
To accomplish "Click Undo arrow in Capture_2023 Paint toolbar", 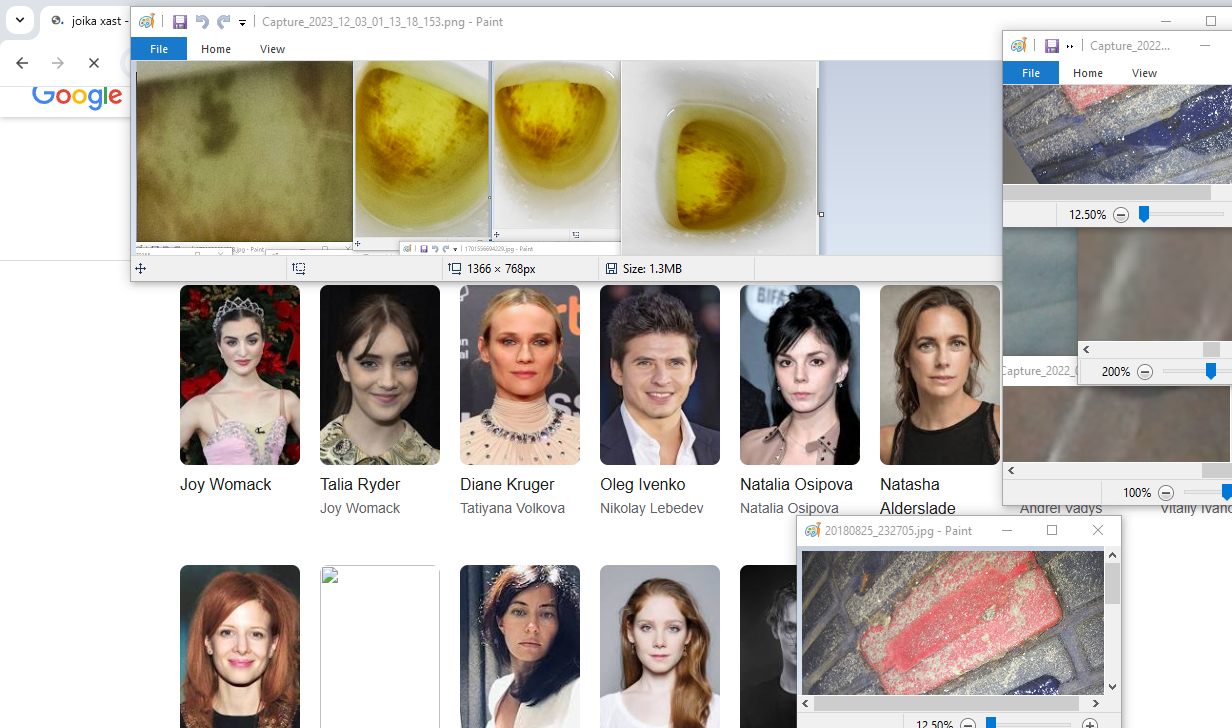I will pyautogui.click(x=202, y=22).
